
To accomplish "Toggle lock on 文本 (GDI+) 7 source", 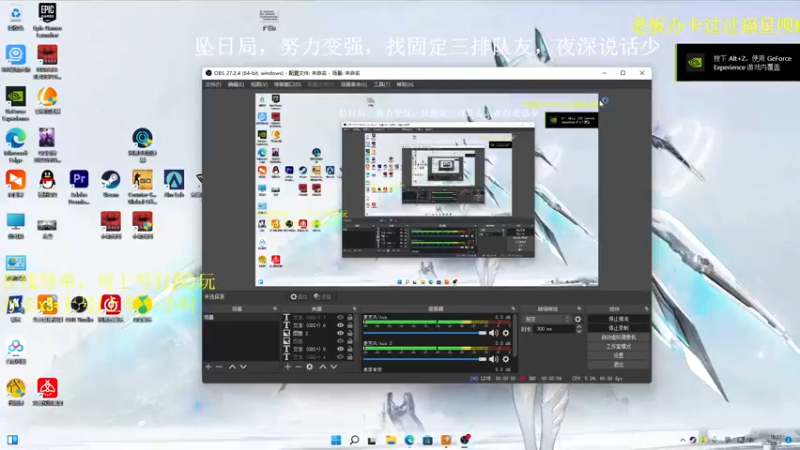I will point(350,317).
